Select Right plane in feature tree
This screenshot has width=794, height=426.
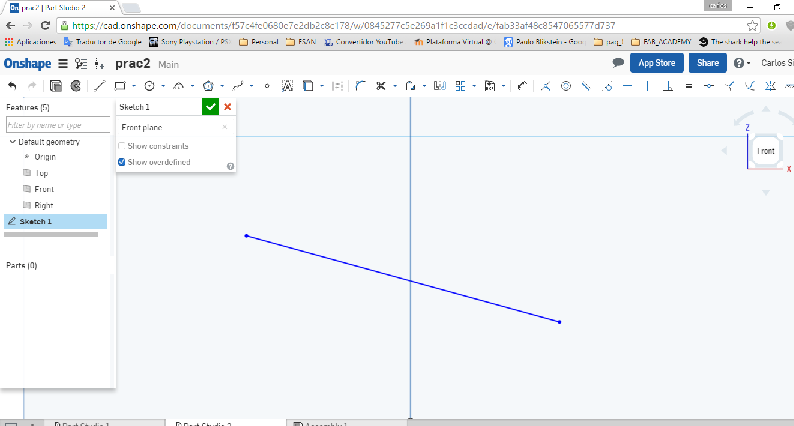pyautogui.click(x=44, y=206)
